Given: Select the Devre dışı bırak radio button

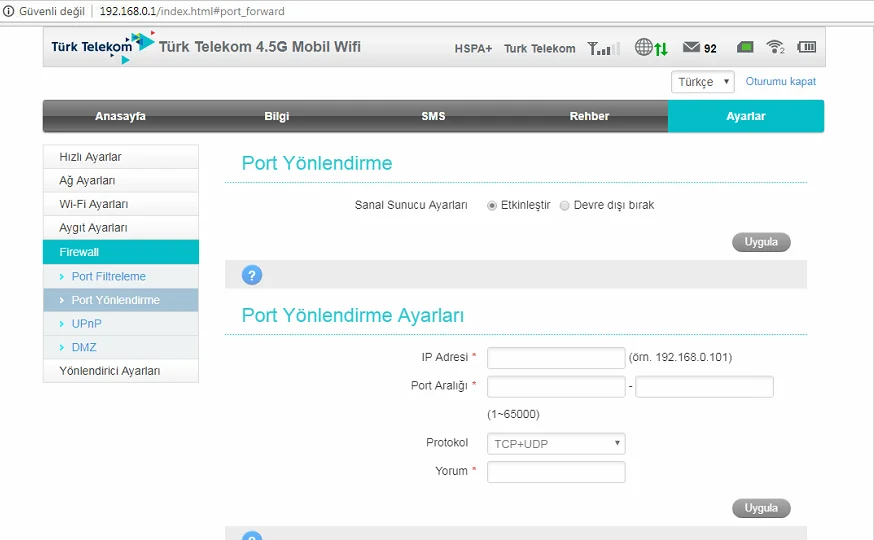Looking at the screenshot, I should pos(565,205).
